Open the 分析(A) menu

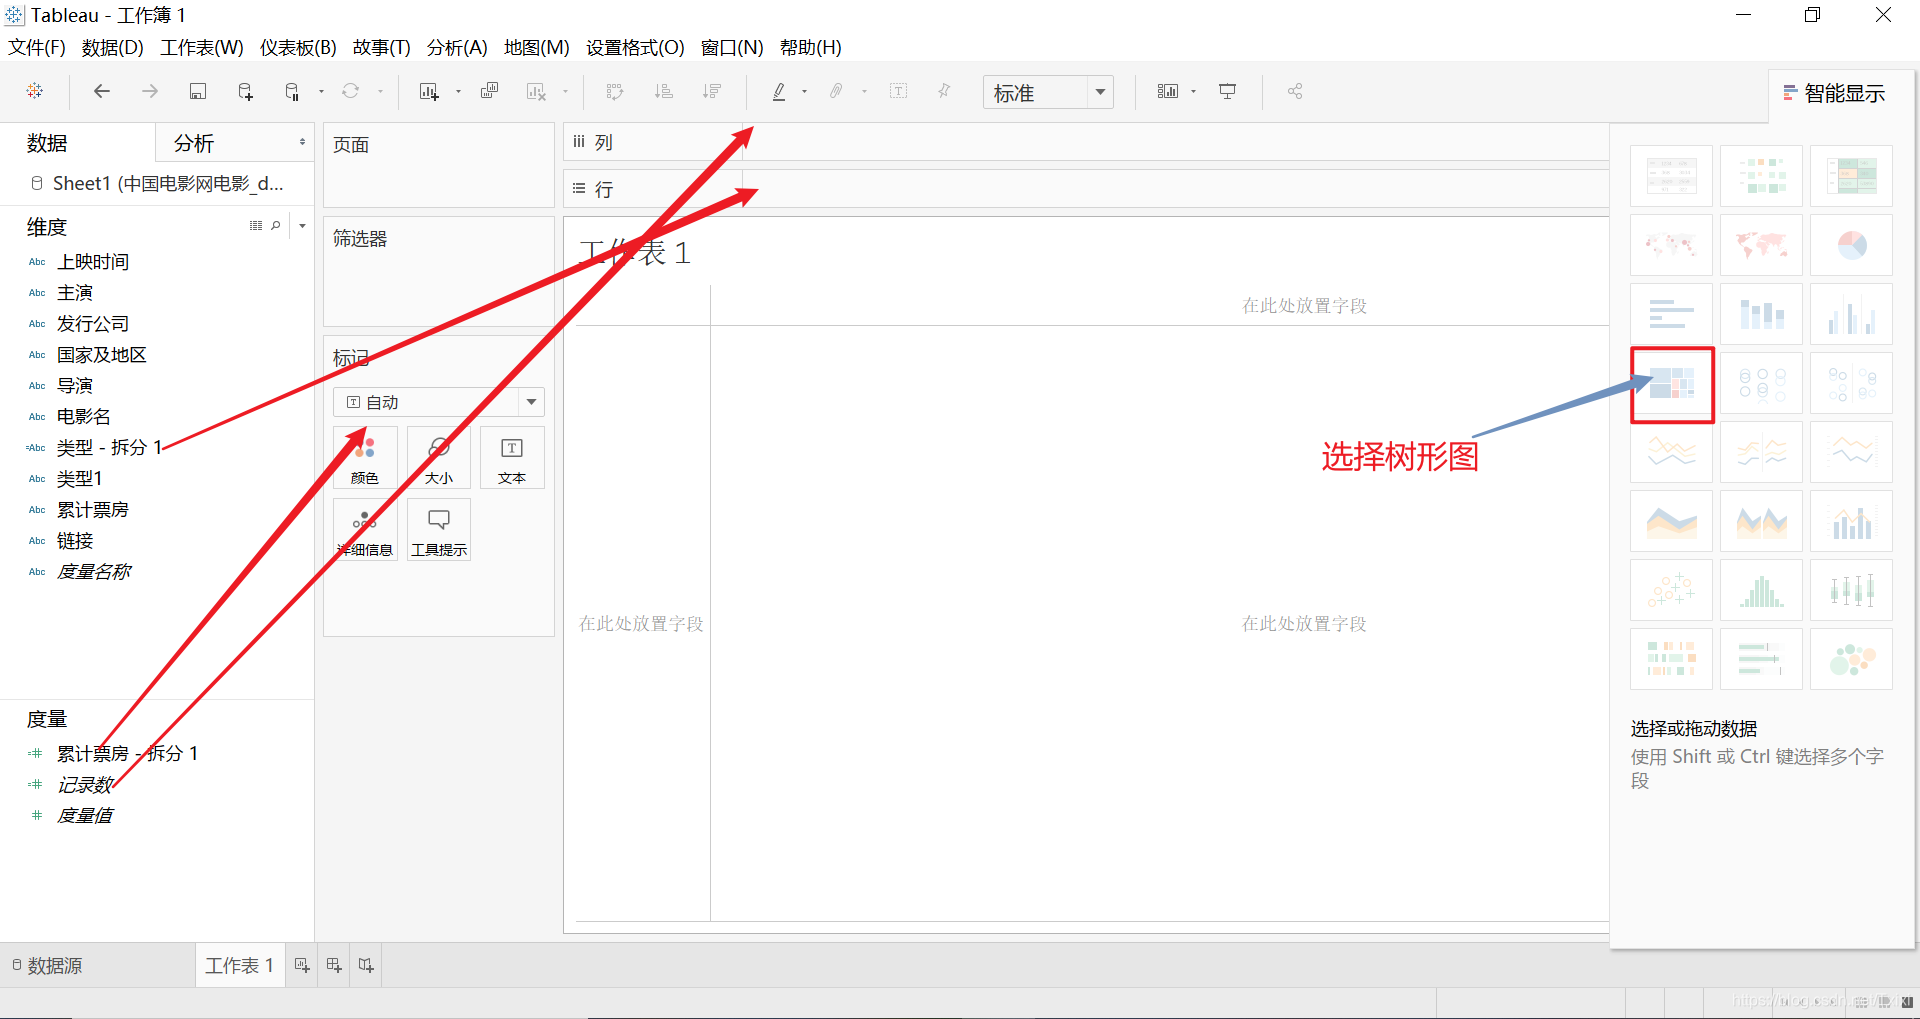[457, 48]
